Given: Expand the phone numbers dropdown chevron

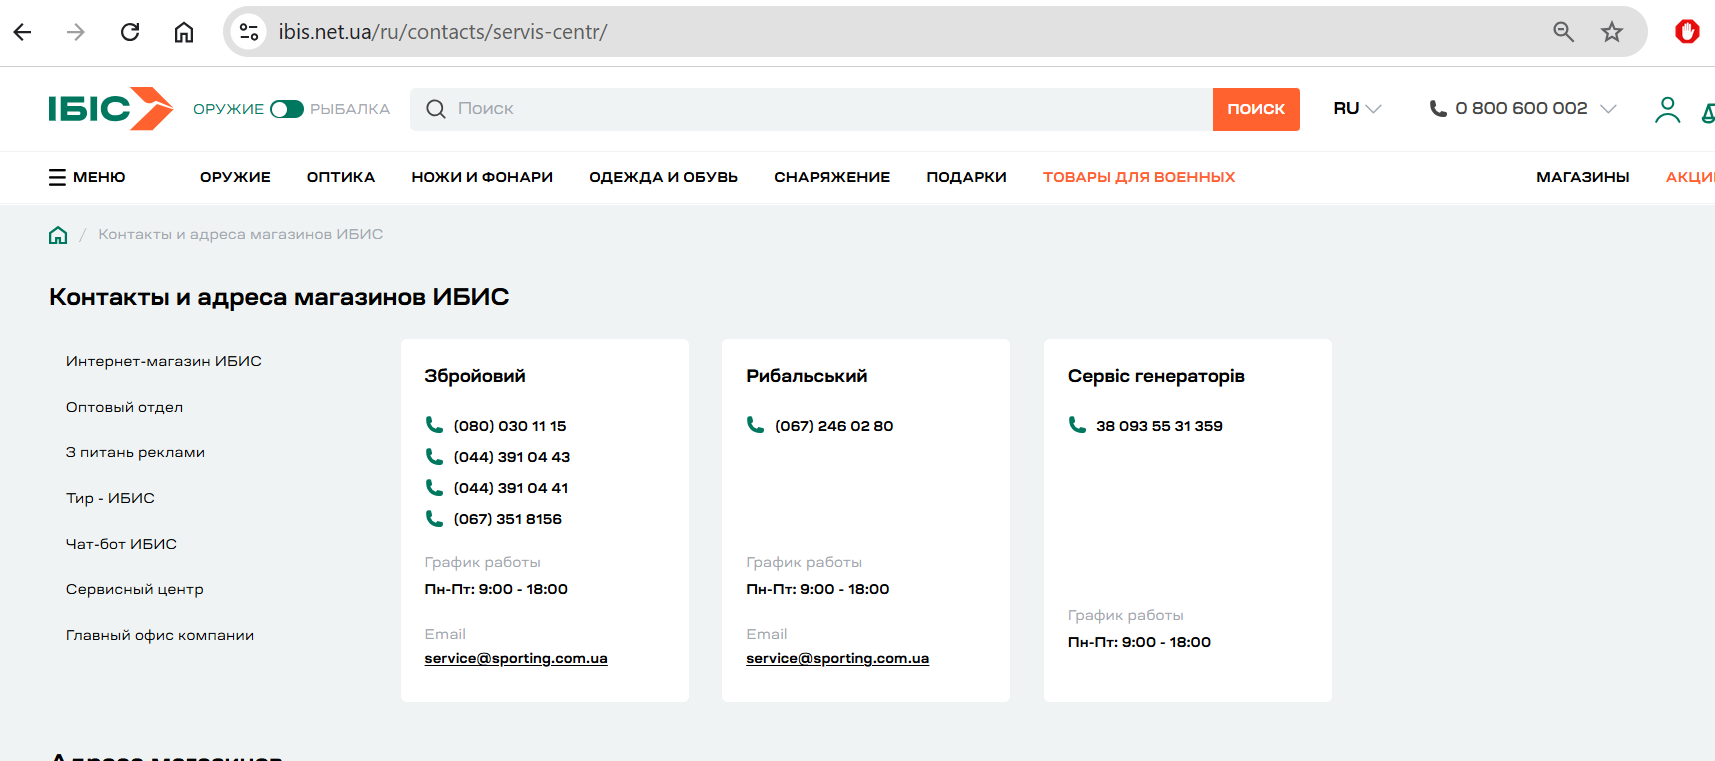Looking at the screenshot, I should pos(1608,109).
